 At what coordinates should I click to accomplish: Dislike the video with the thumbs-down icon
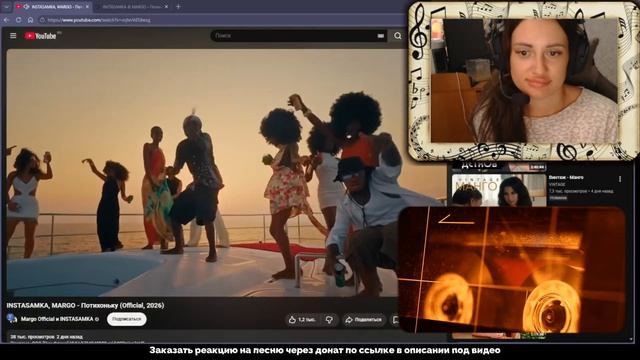[329, 320]
